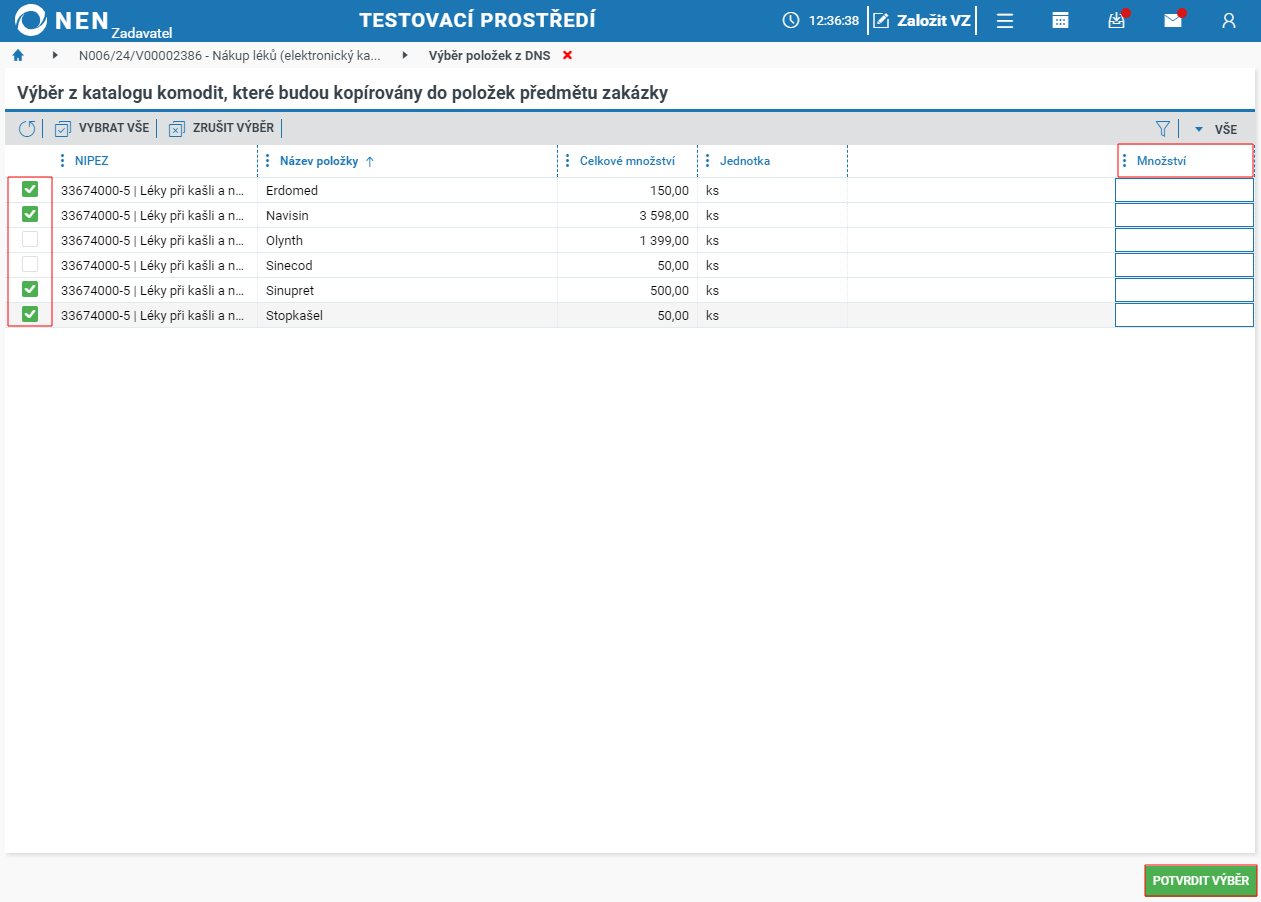Select the Erdomed item name cell

point(407,190)
